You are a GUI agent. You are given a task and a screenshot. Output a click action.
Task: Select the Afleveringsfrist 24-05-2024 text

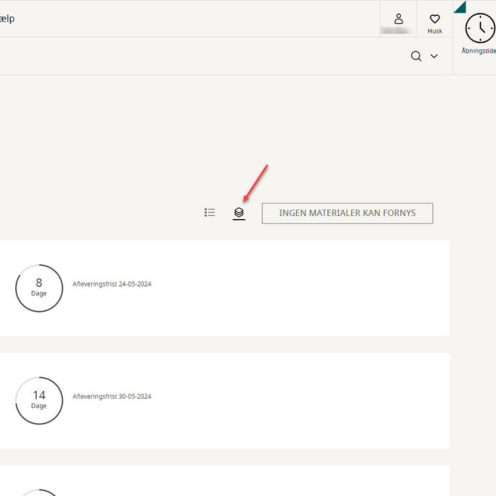click(112, 284)
